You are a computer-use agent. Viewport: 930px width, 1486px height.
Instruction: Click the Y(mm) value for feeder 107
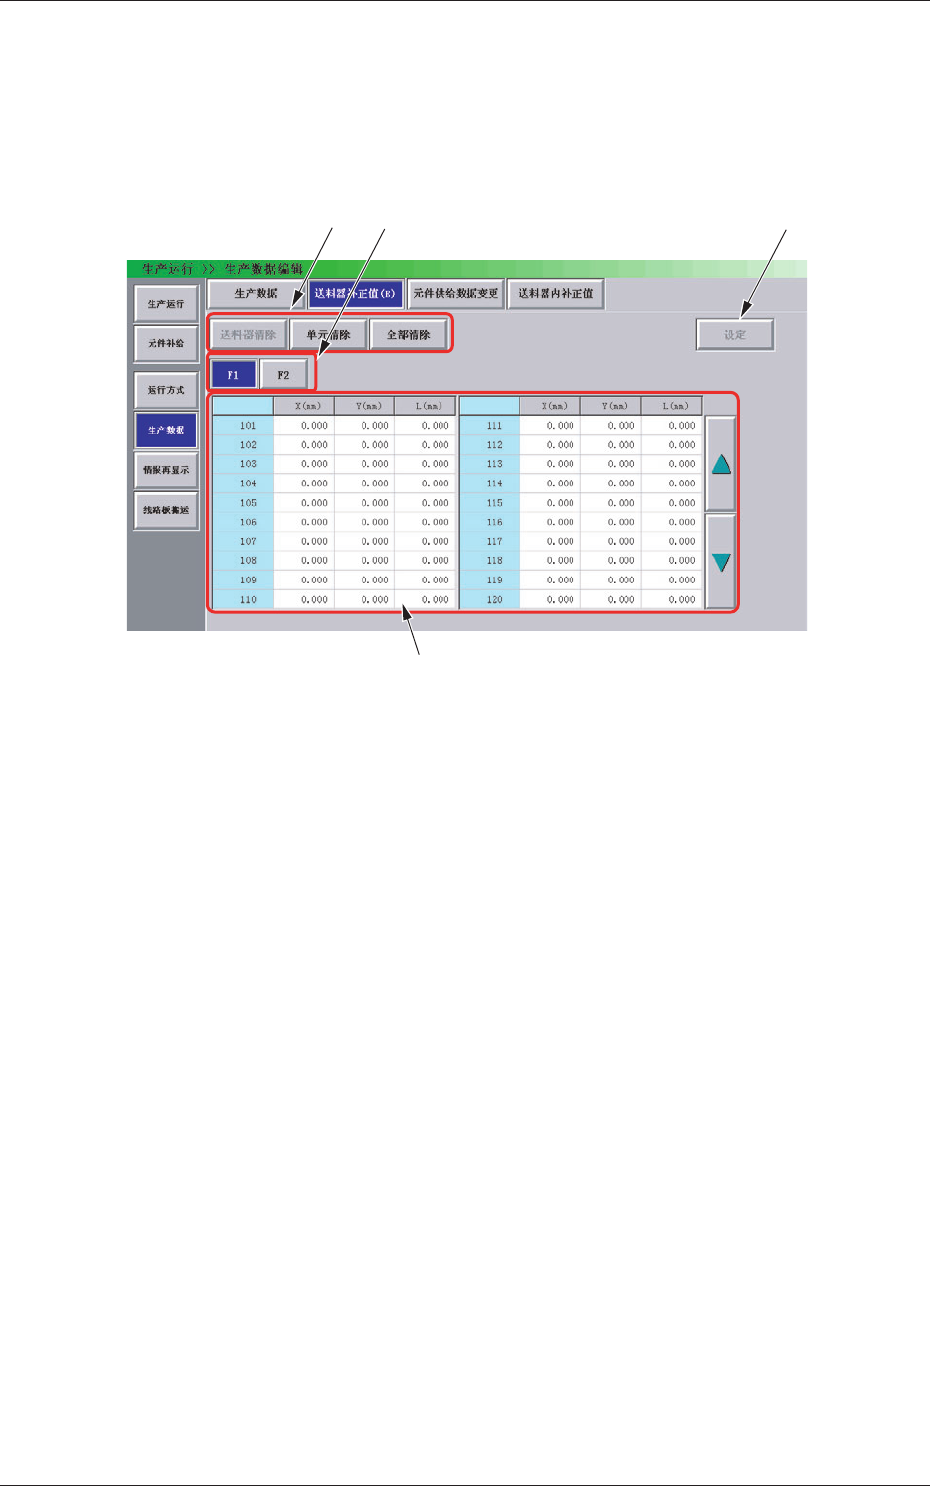365,542
